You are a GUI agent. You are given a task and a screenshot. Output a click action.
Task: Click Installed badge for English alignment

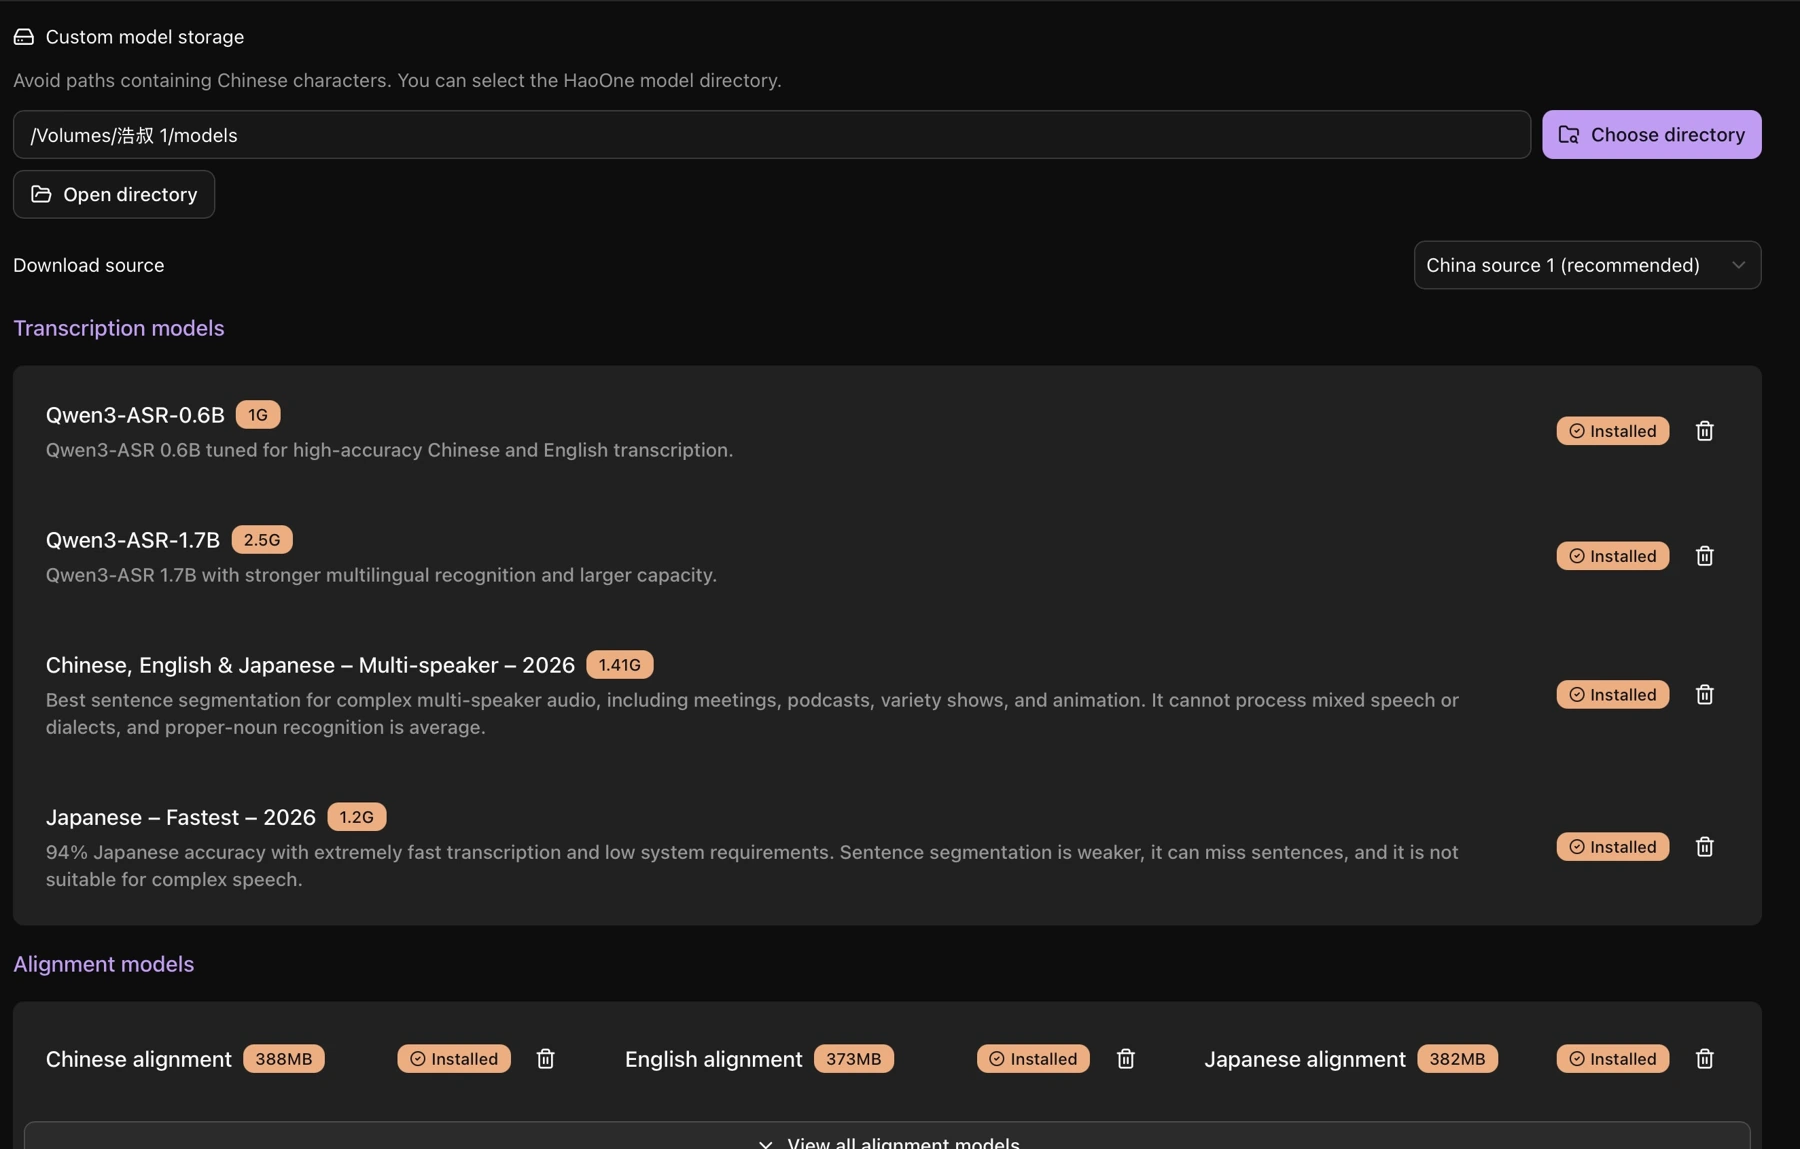(x=1033, y=1059)
